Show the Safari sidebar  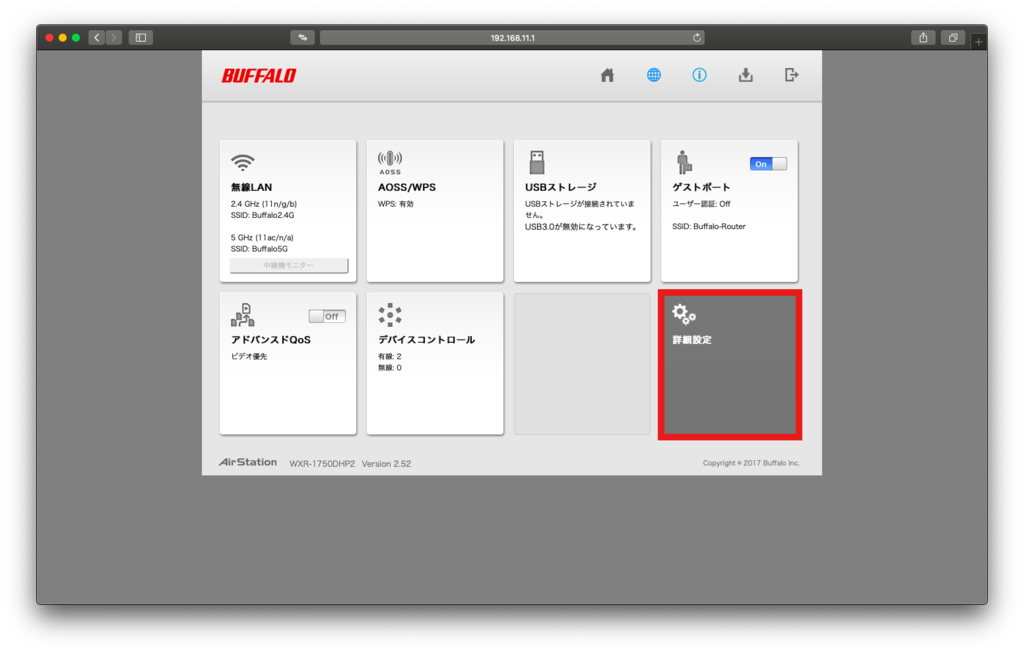[x=141, y=38]
